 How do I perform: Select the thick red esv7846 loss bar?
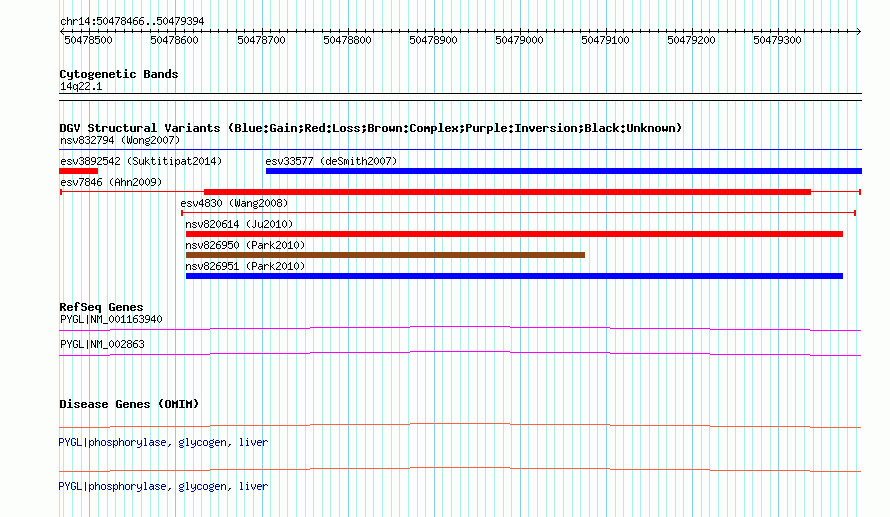pos(507,192)
